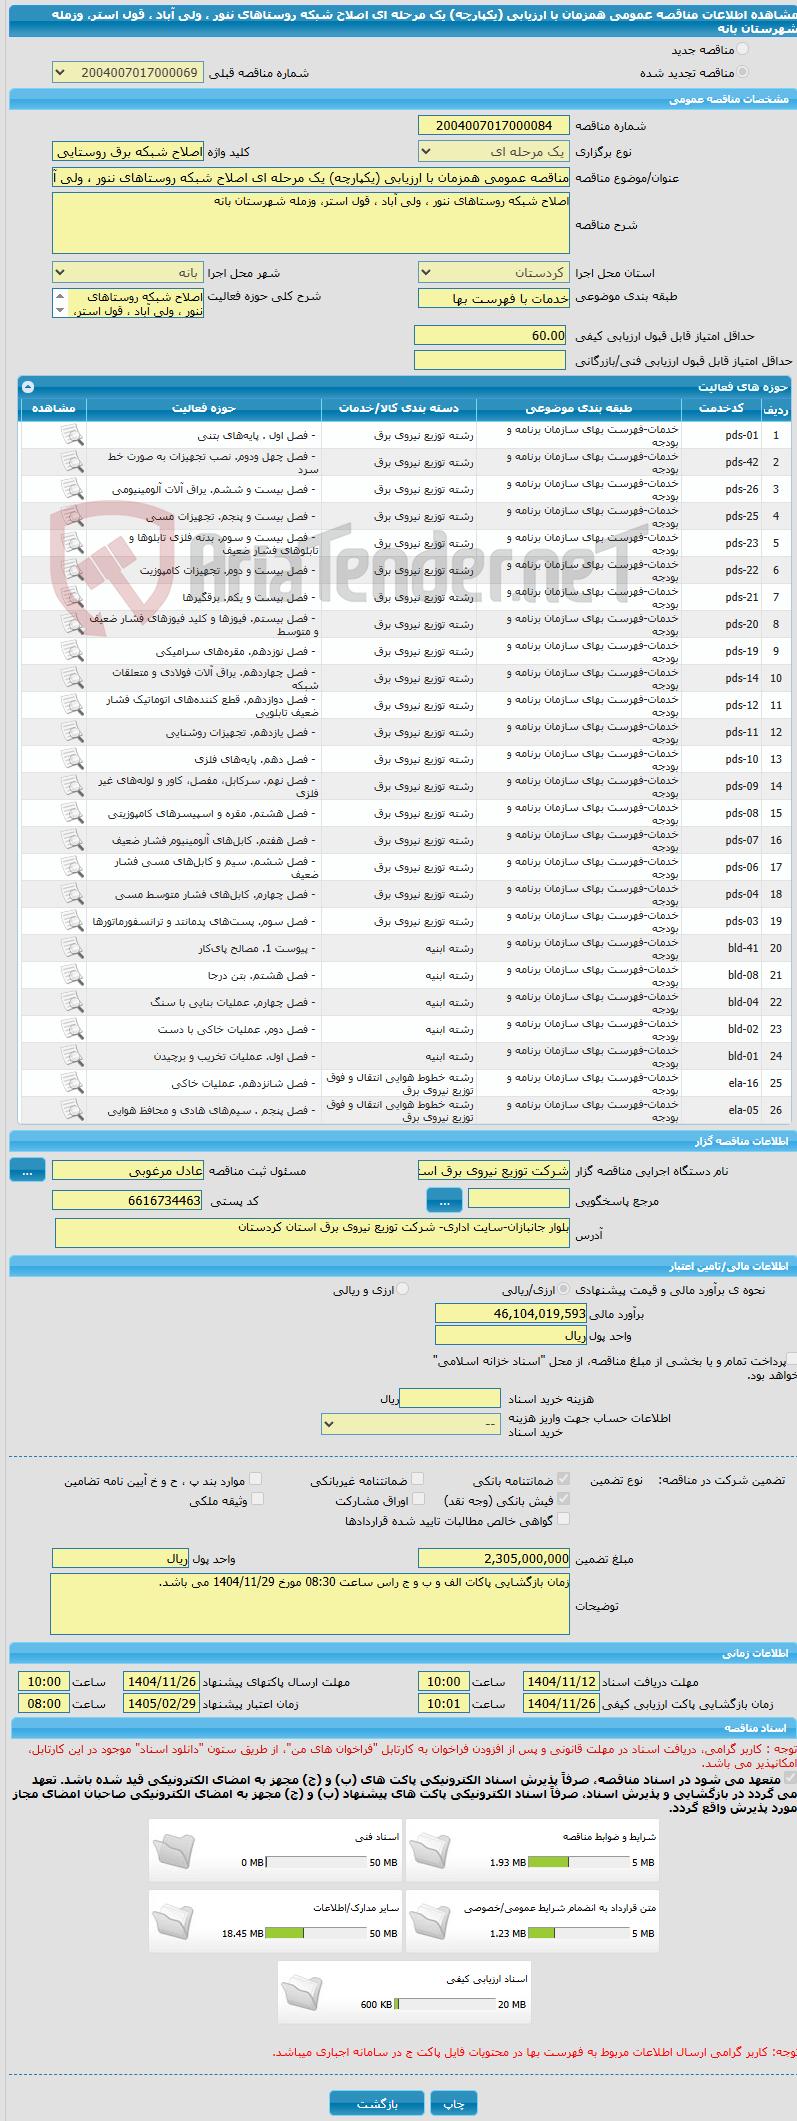Click شماره مناقصه input field
The height and width of the screenshot is (2121, 797).
[x=494, y=125]
